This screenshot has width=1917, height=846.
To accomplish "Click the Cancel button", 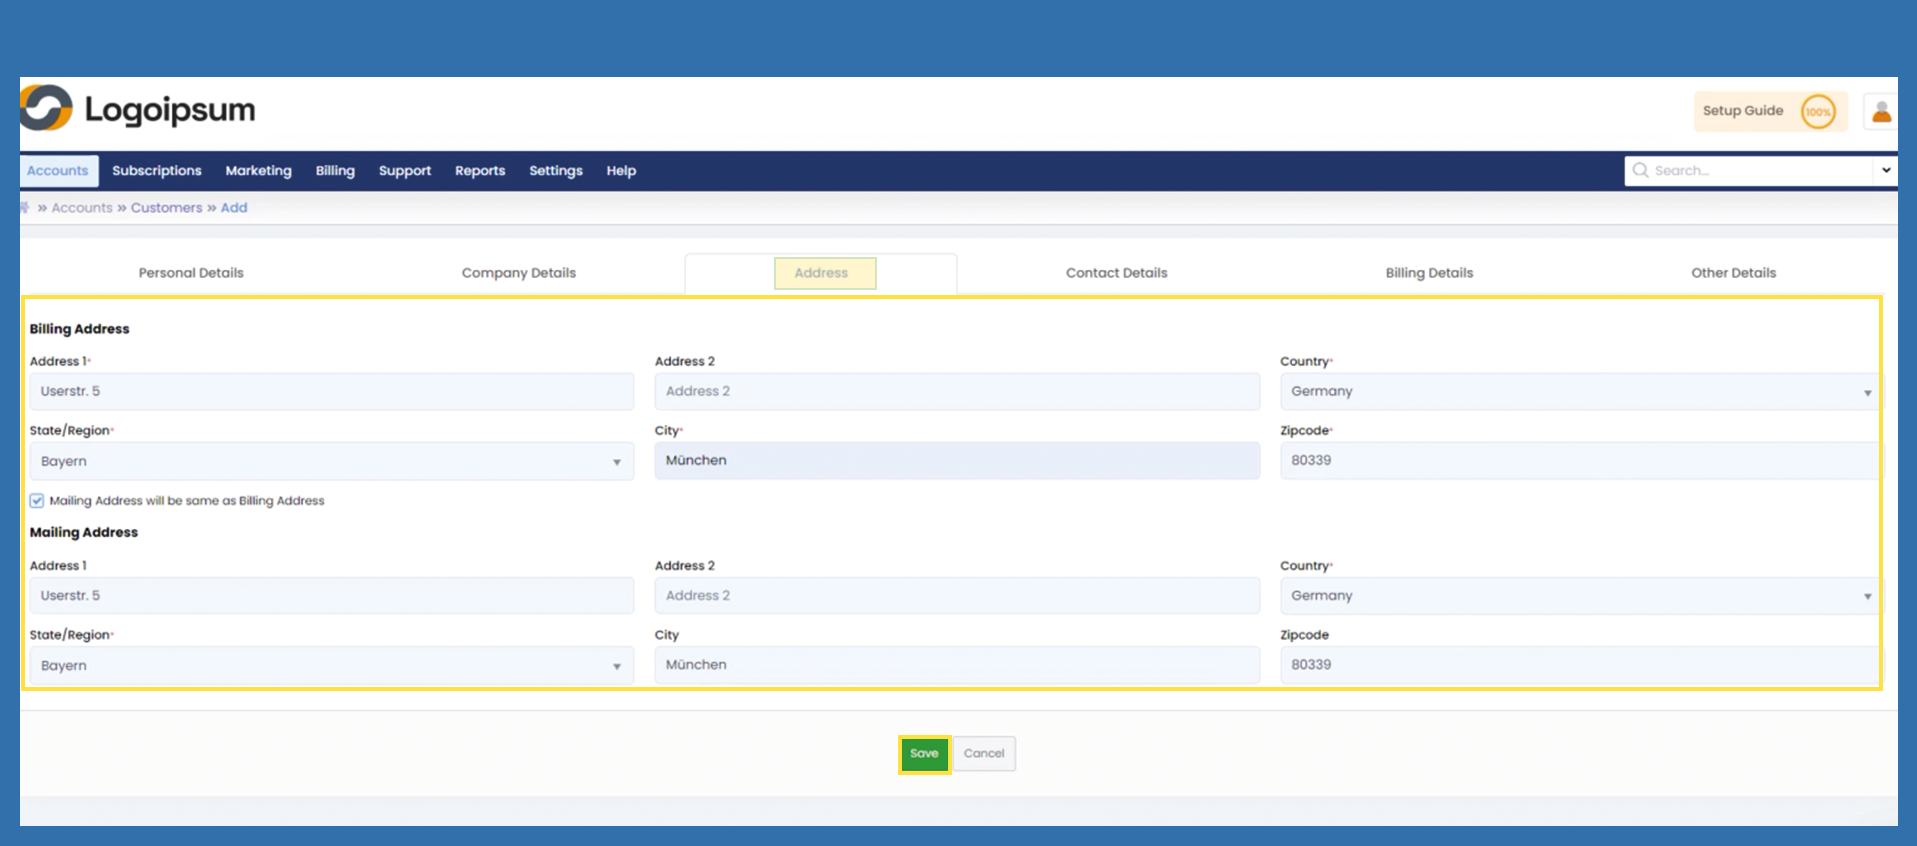I will (x=984, y=754).
